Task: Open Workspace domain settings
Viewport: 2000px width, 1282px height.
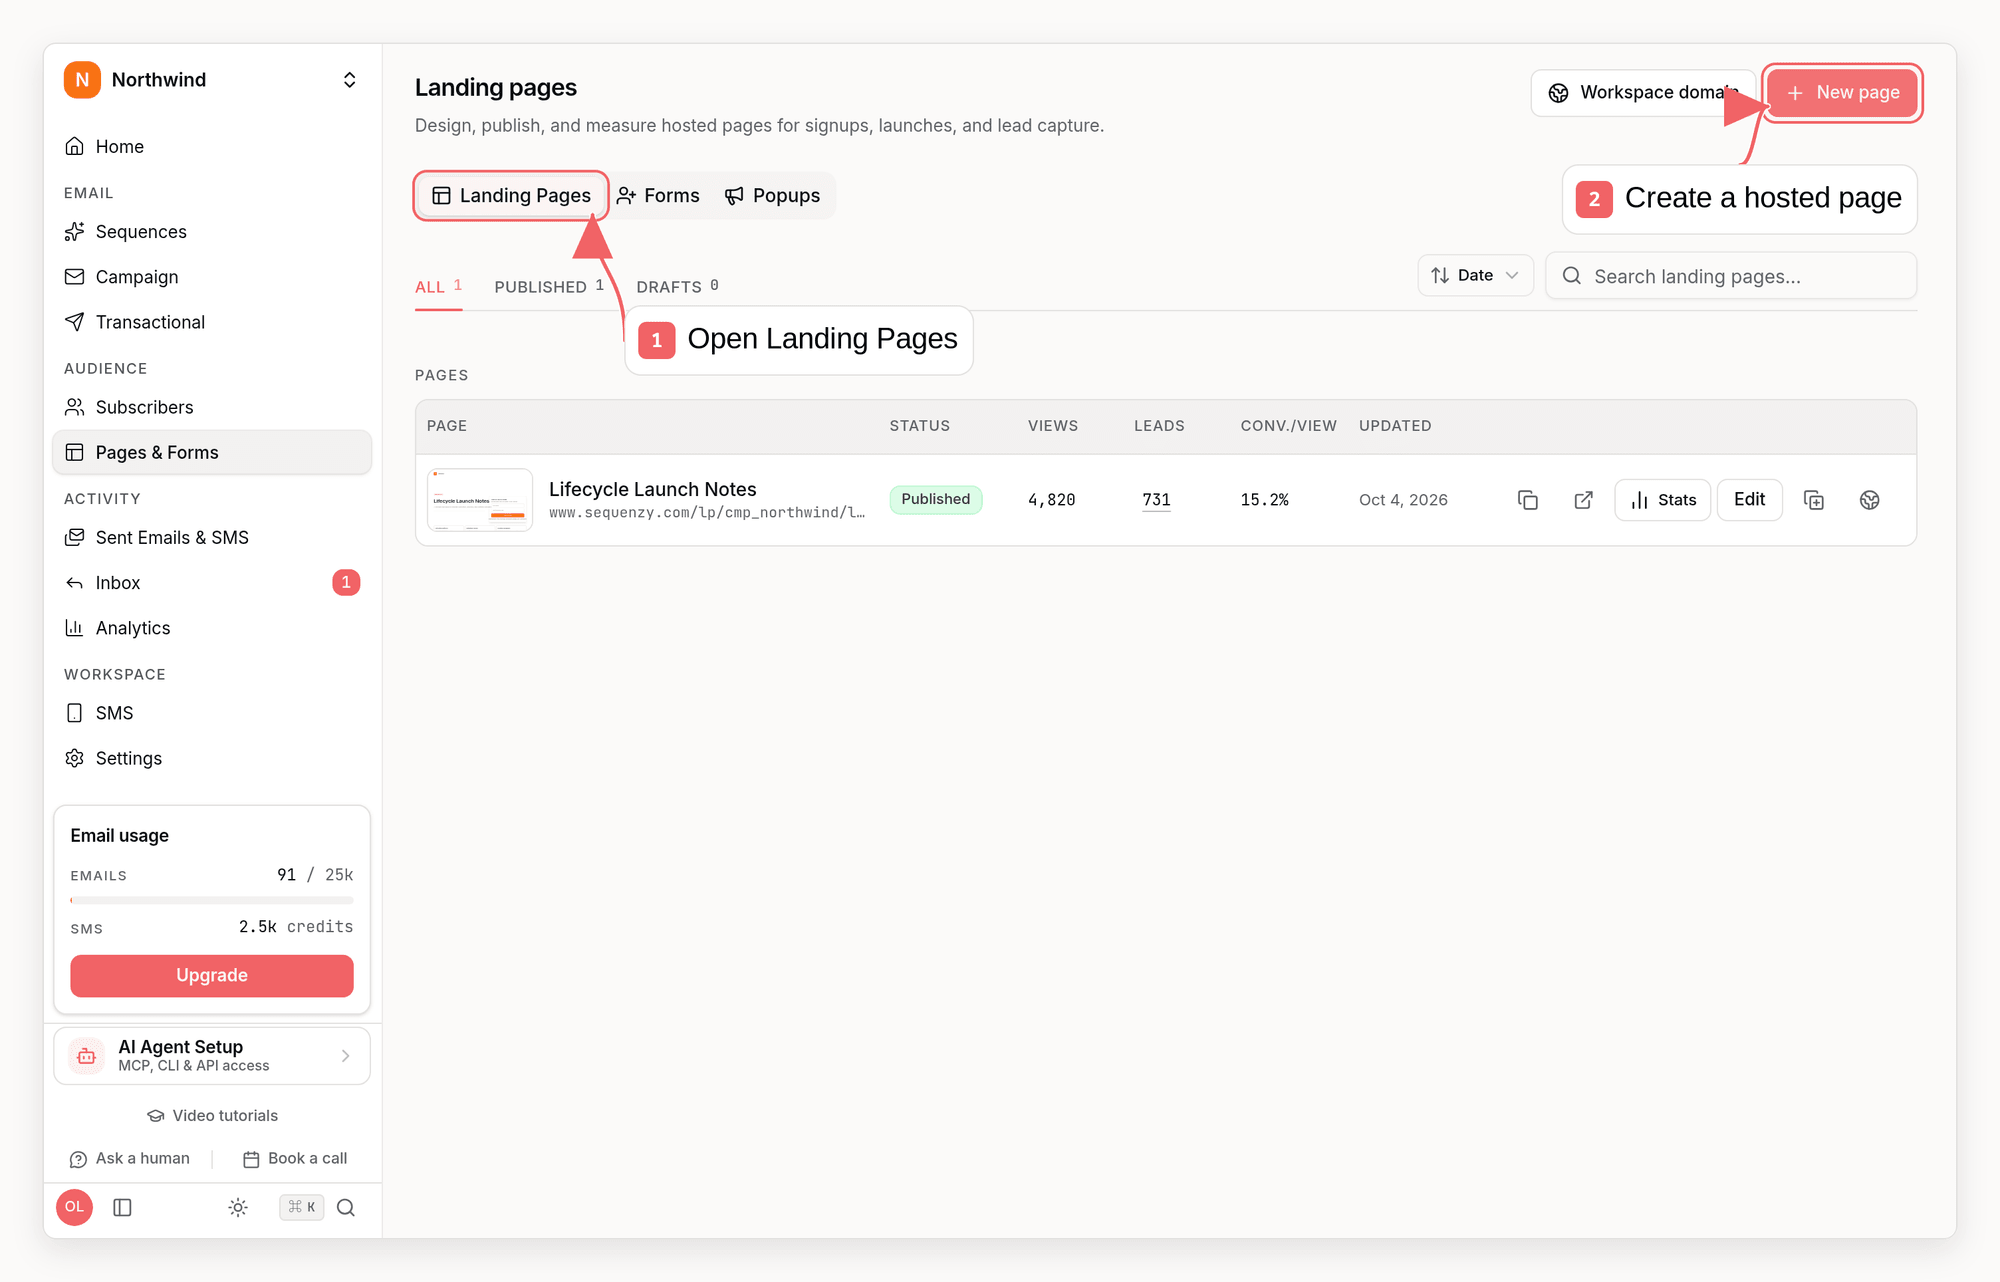Action: click(1643, 93)
